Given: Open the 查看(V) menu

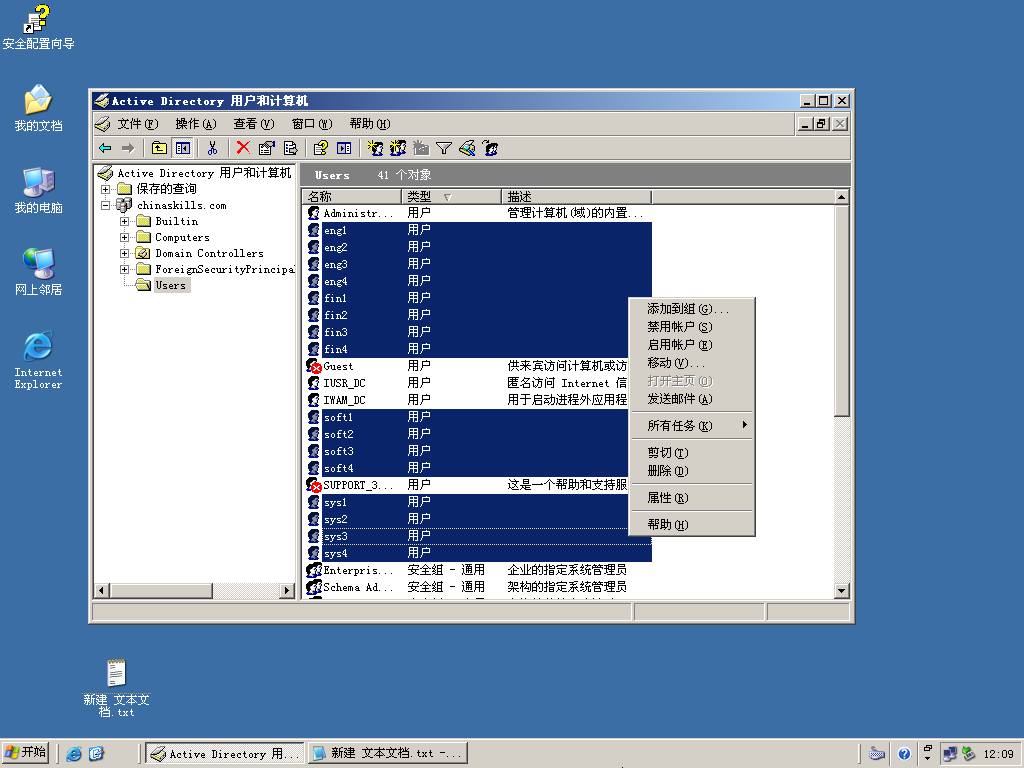Looking at the screenshot, I should [x=254, y=124].
